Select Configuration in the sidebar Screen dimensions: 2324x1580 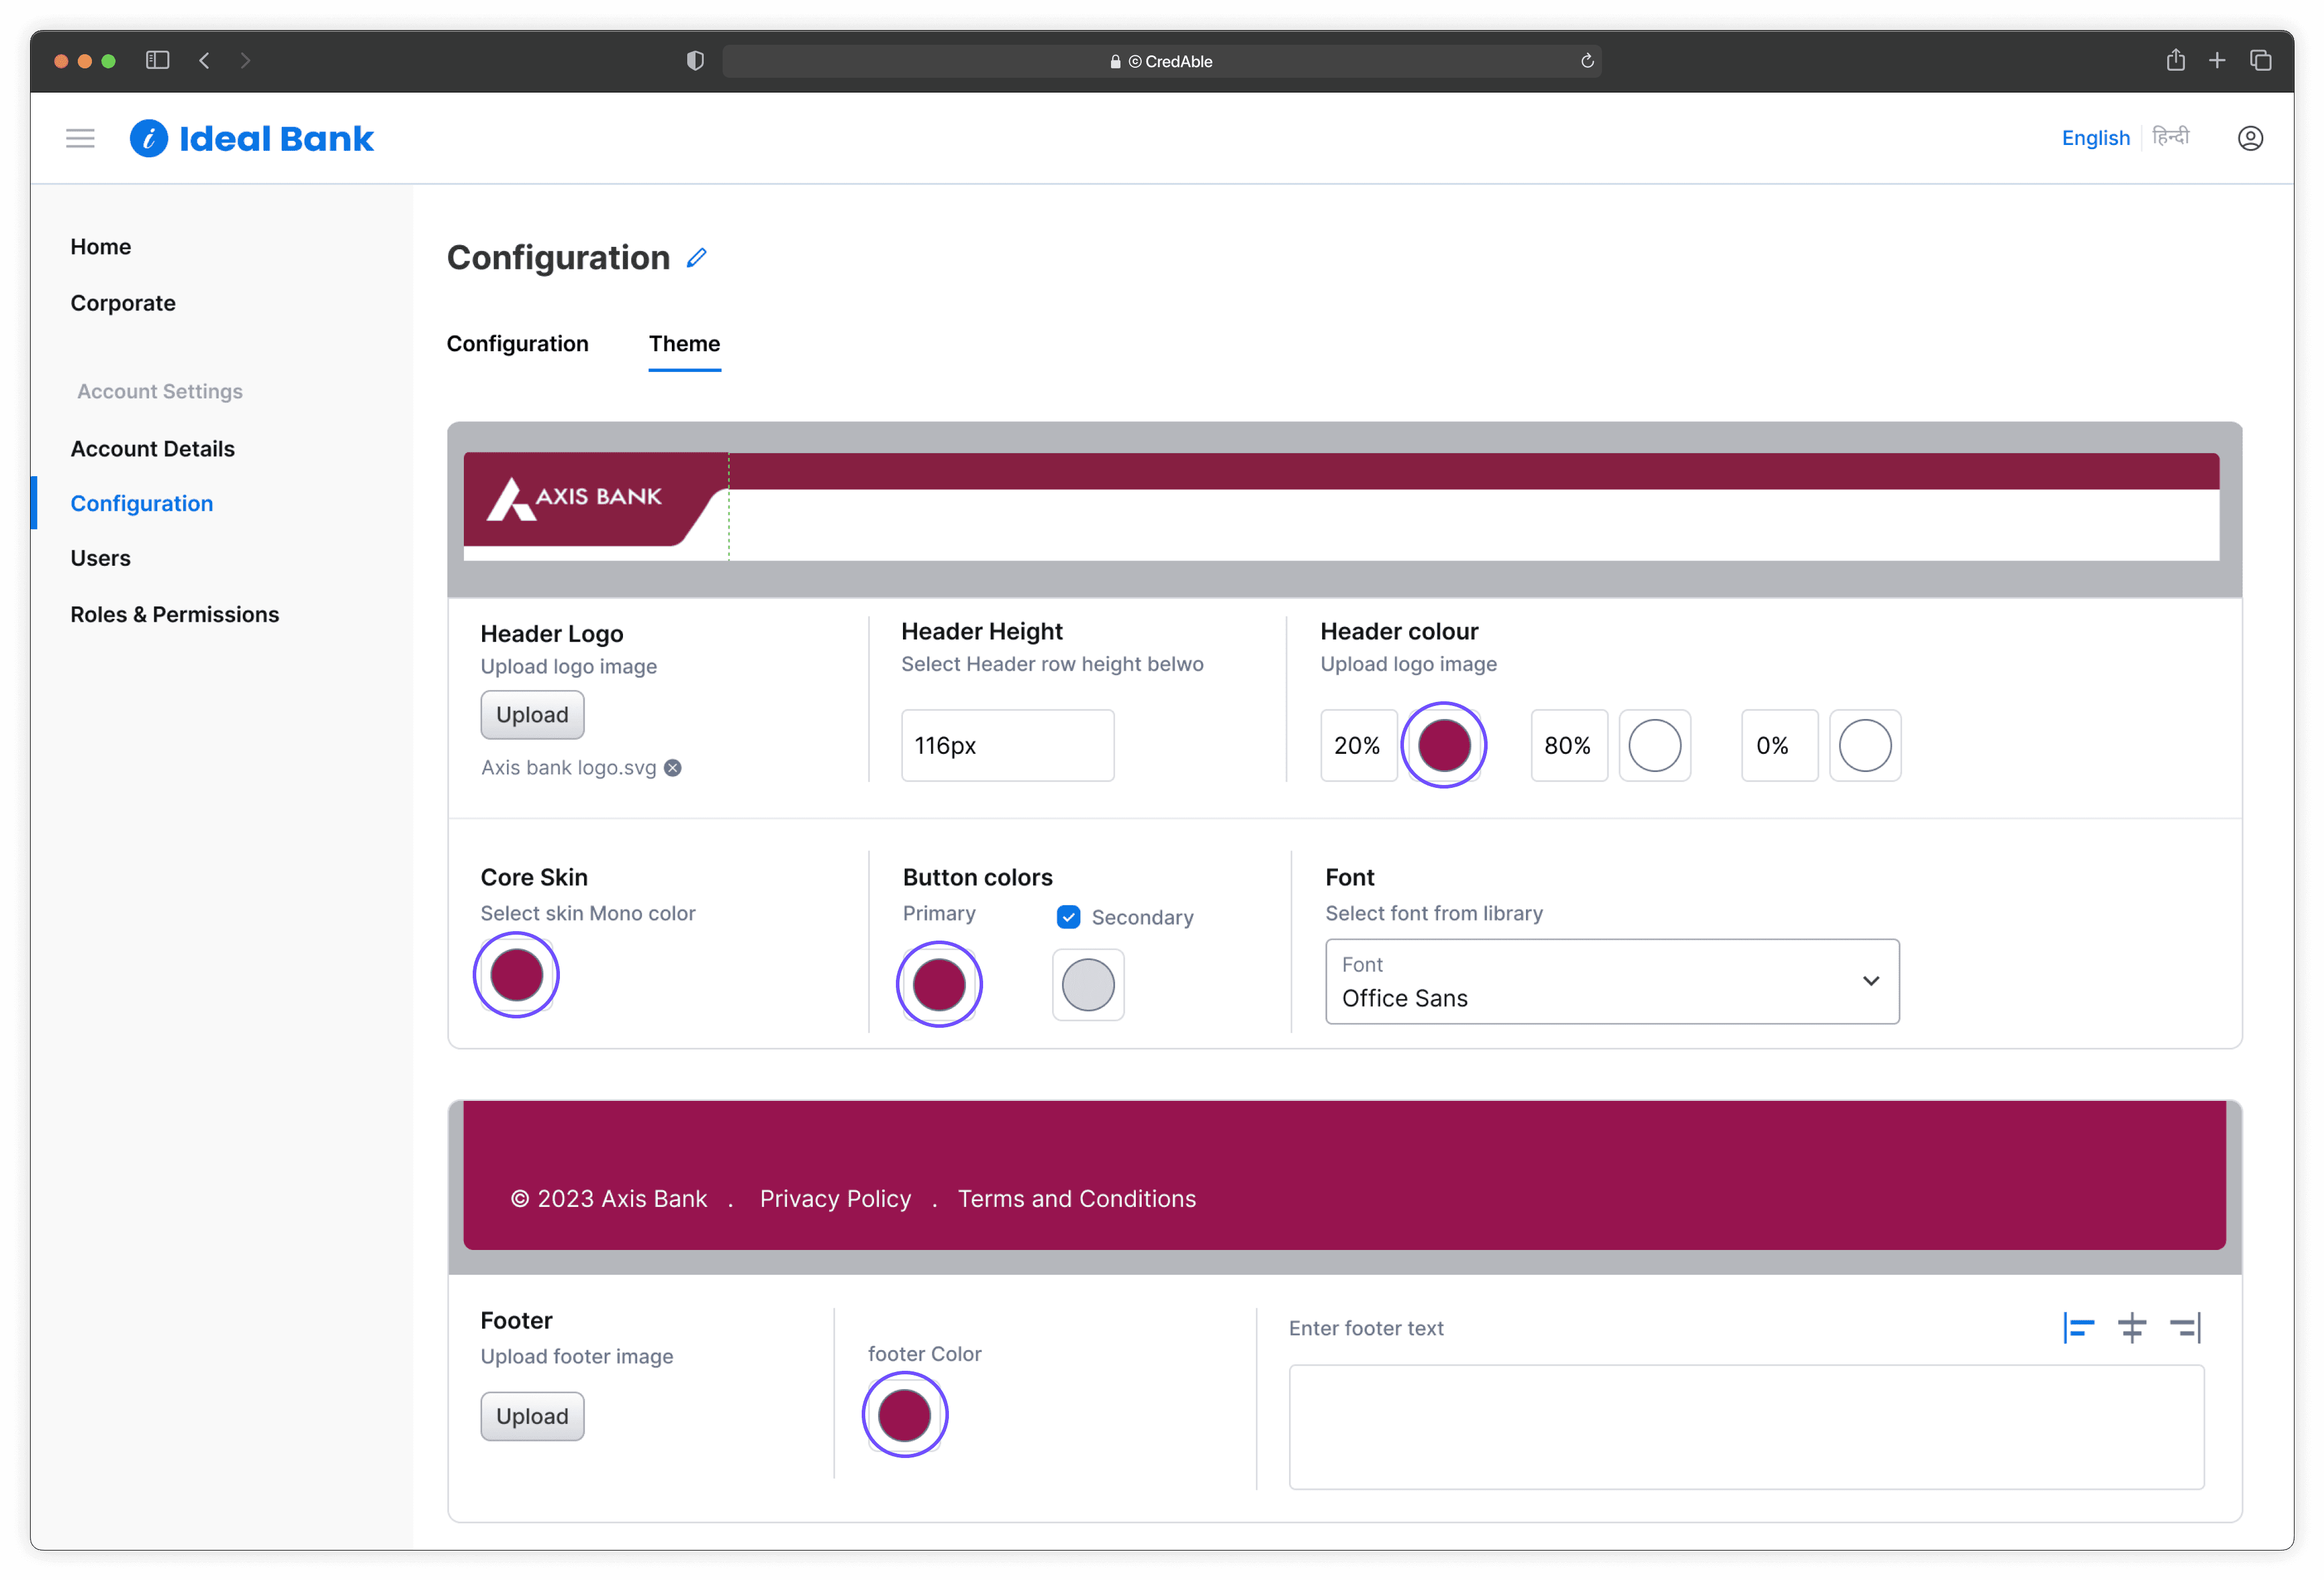141,503
